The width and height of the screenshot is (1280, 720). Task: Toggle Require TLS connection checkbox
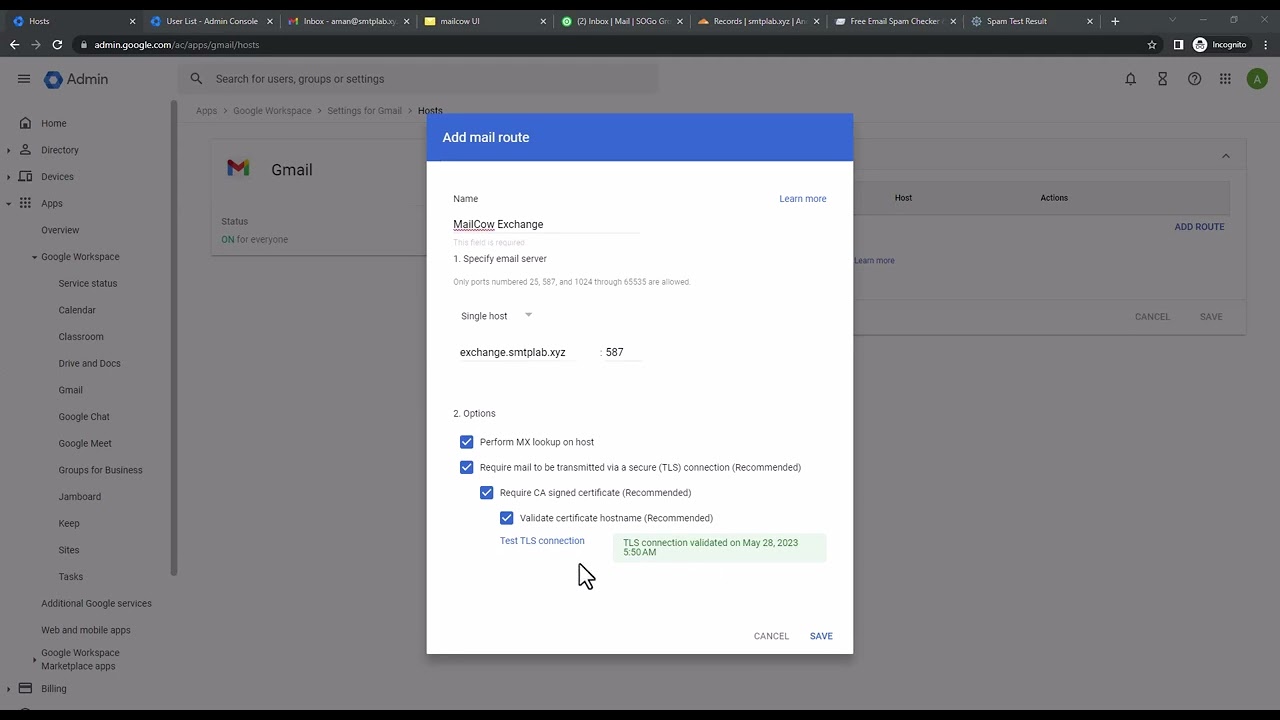[x=466, y=467]
